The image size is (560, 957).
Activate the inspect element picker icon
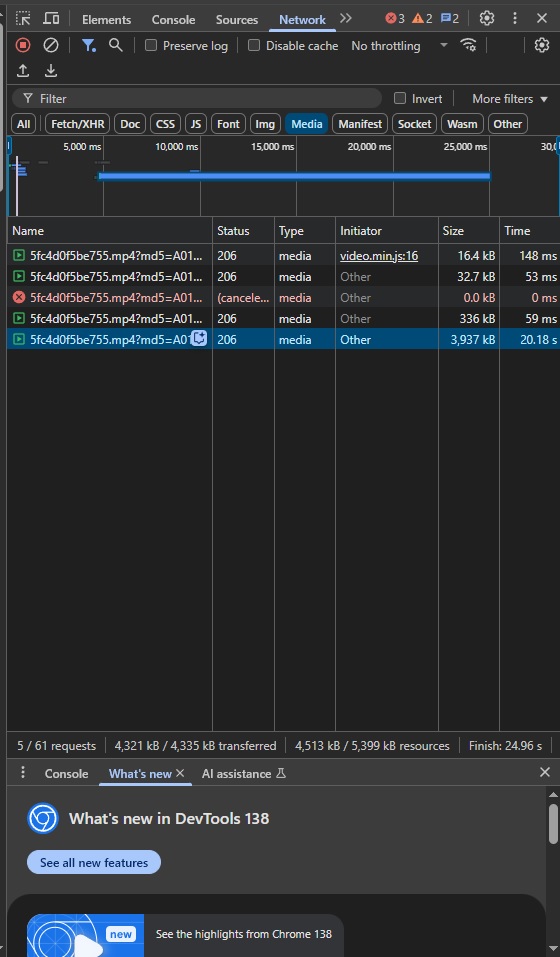point(23,18)
